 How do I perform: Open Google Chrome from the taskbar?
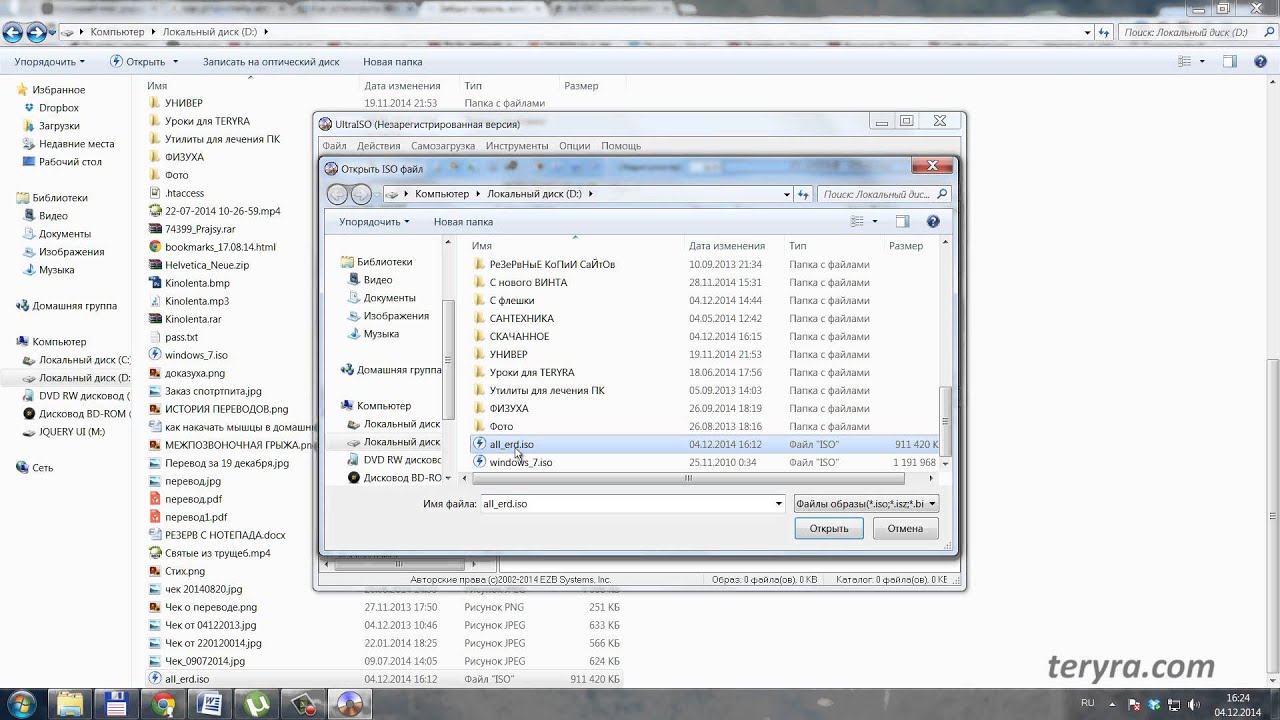pos(163,704)
